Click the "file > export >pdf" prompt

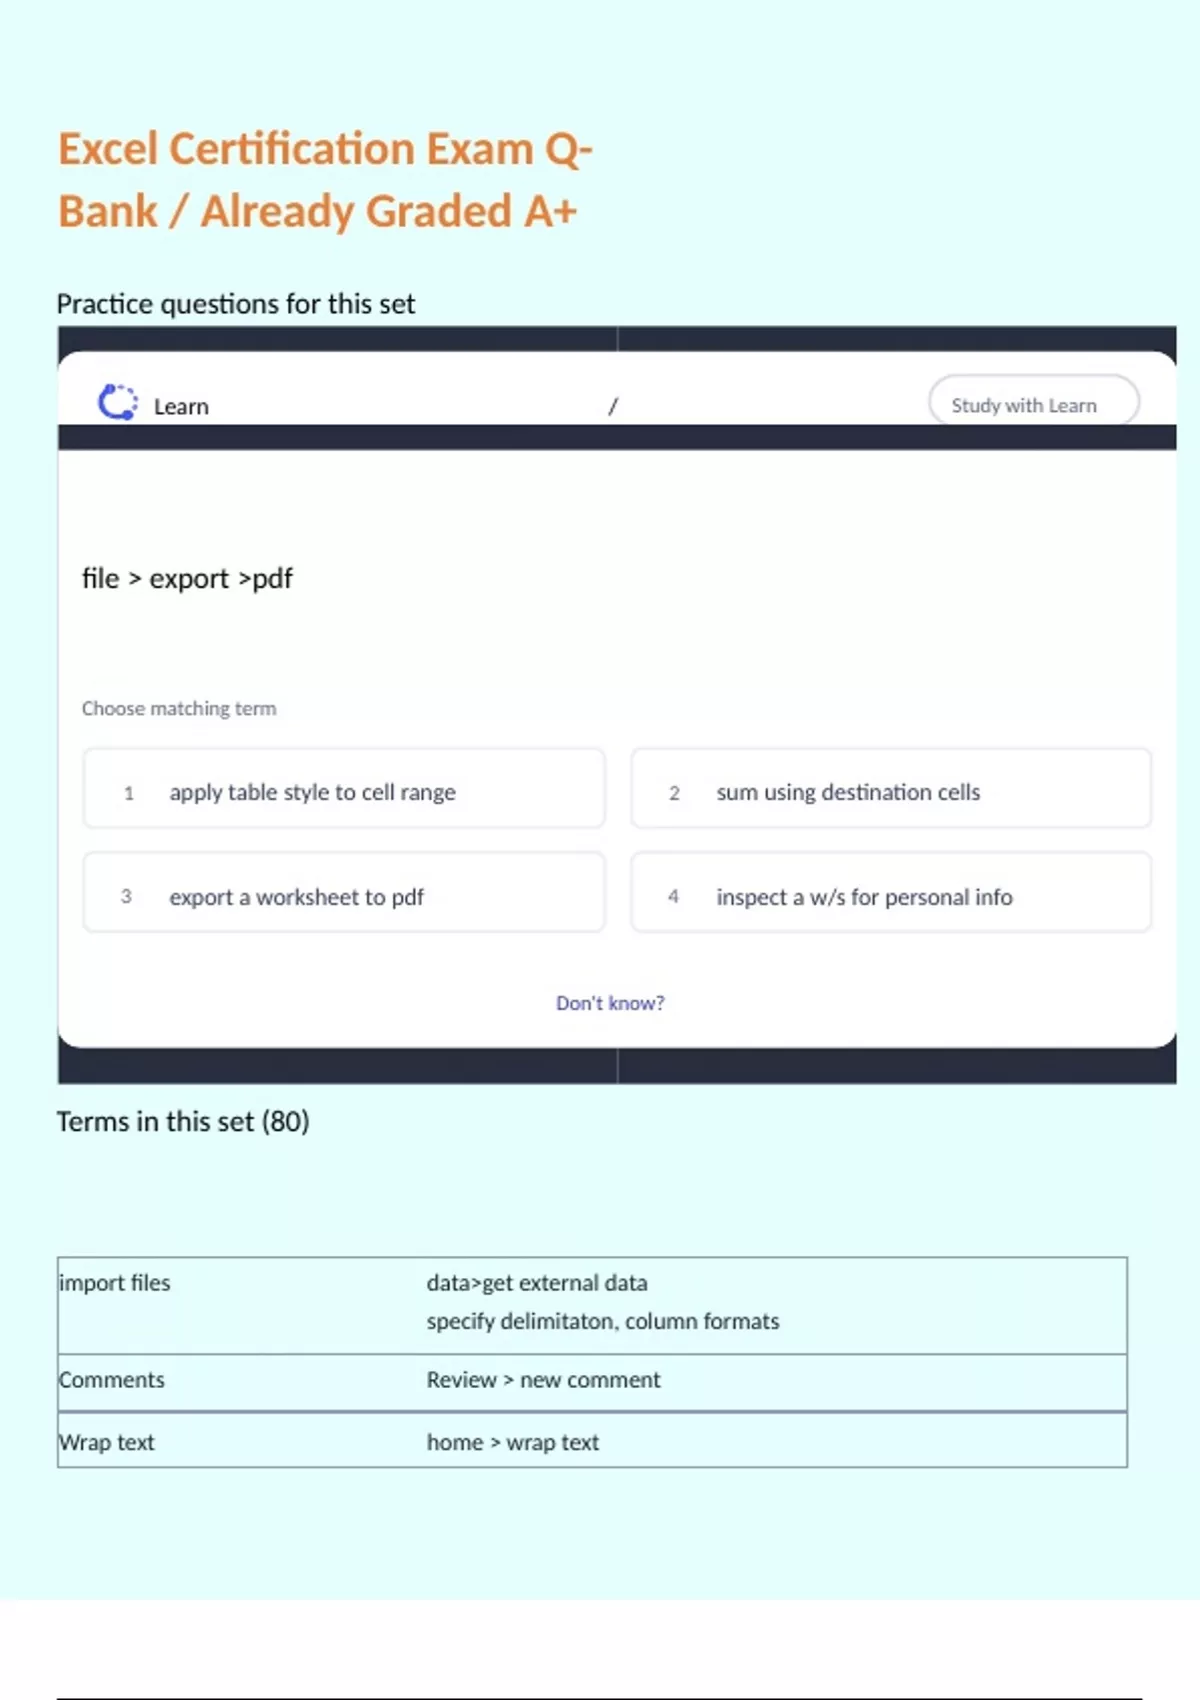(x=187, y=579)
